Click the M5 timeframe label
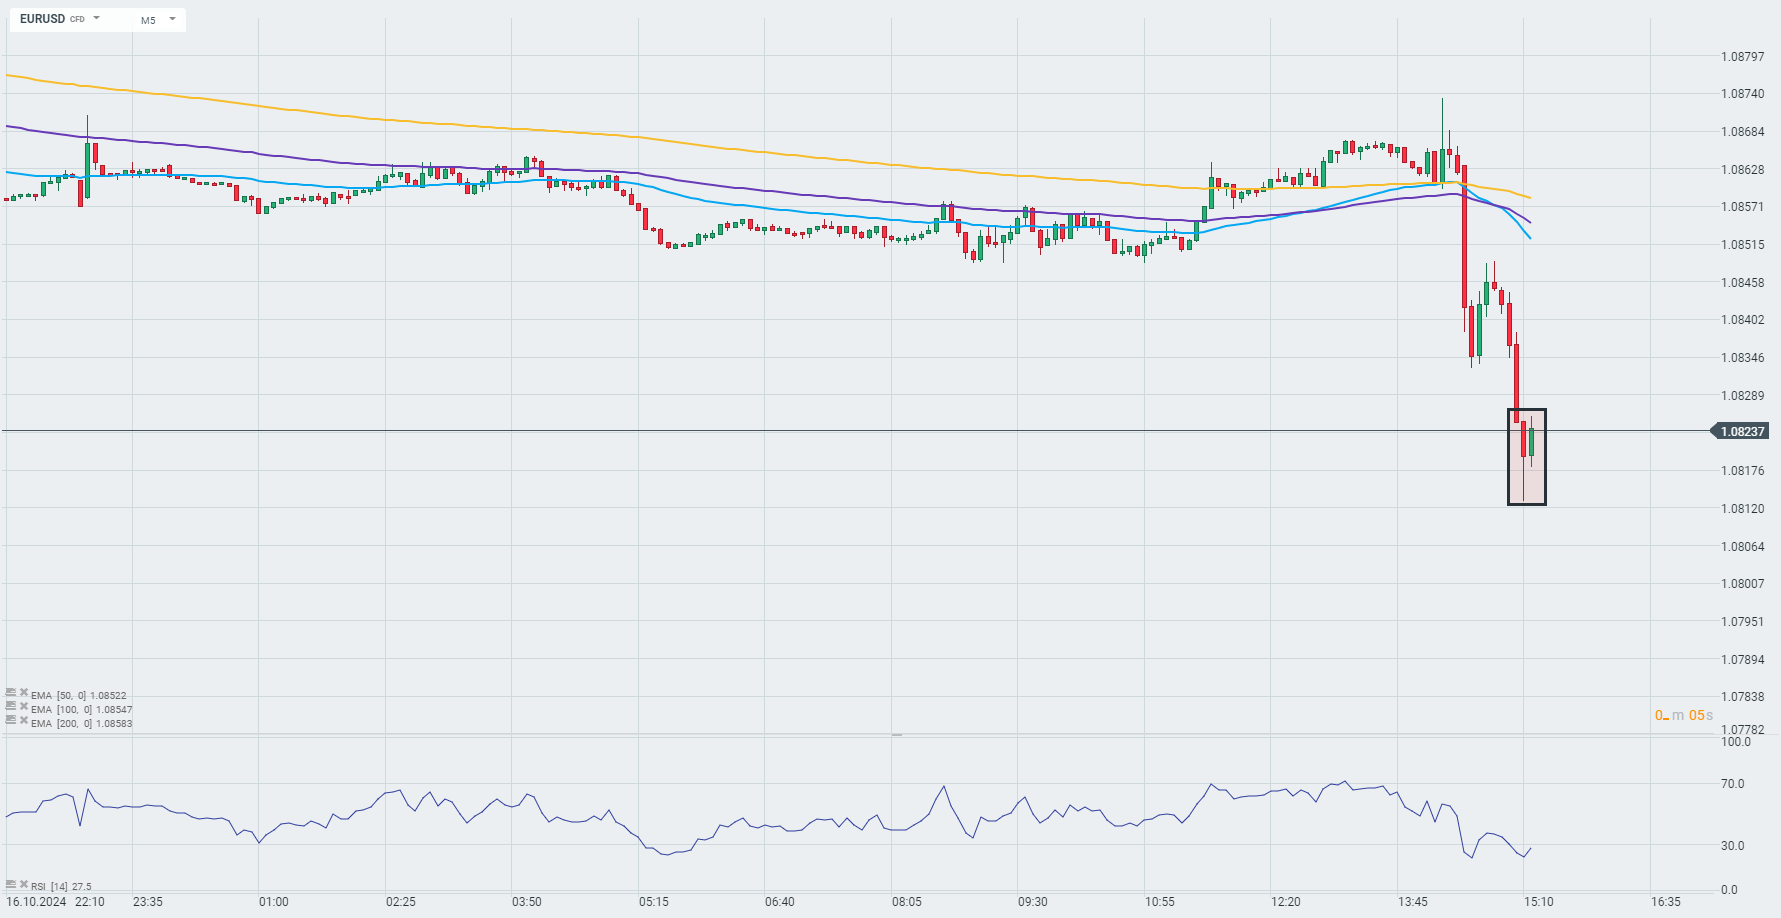 148,20
